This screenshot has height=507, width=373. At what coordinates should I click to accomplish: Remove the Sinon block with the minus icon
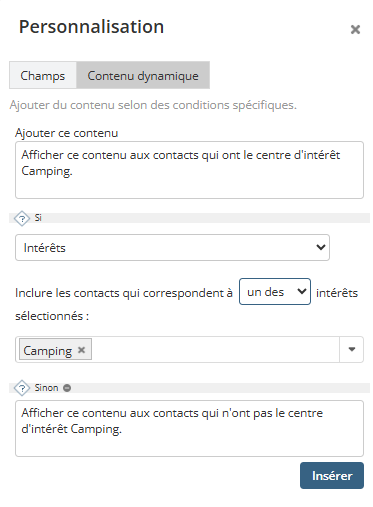67,388
